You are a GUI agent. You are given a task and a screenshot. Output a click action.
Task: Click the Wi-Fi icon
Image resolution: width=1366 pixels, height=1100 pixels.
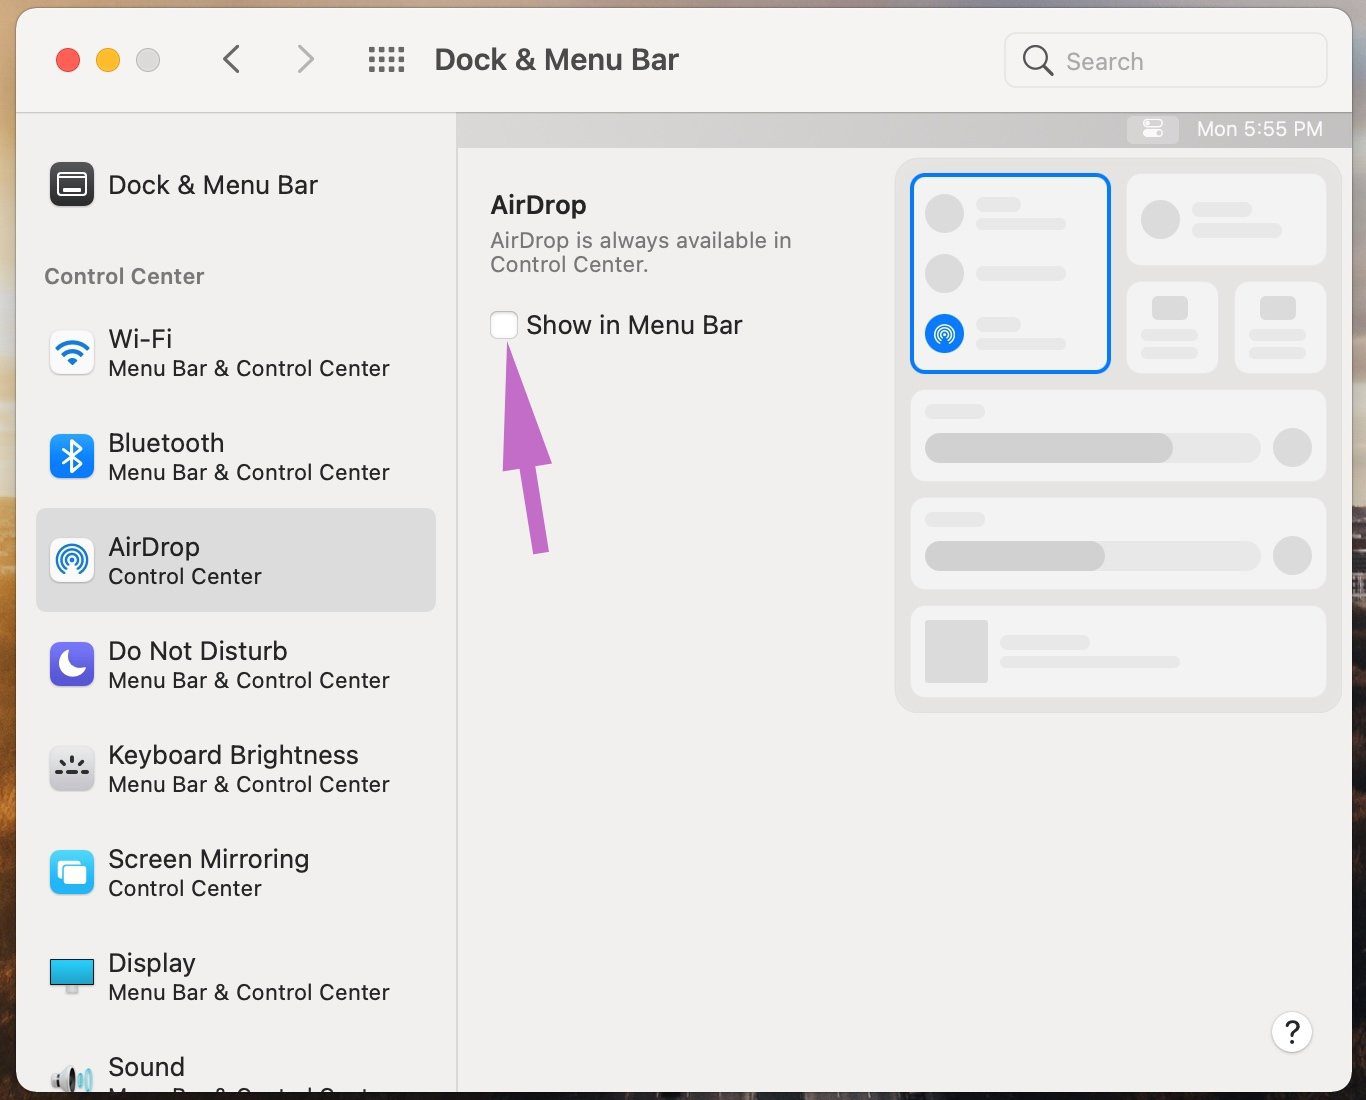(x=72, y=353)
